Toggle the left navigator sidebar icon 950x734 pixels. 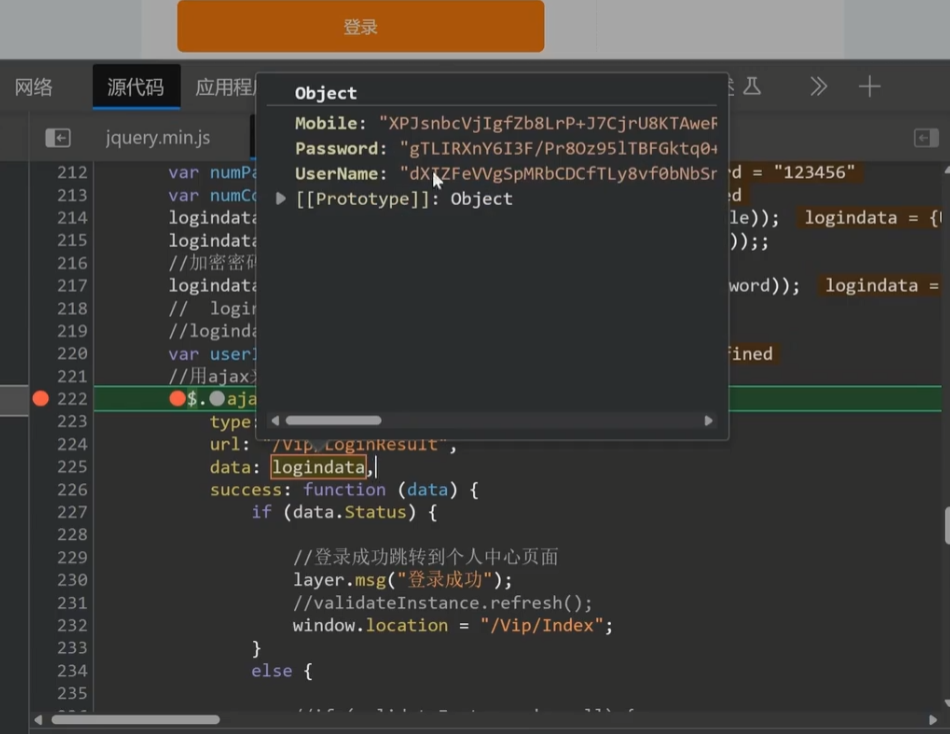click(58, 138)
